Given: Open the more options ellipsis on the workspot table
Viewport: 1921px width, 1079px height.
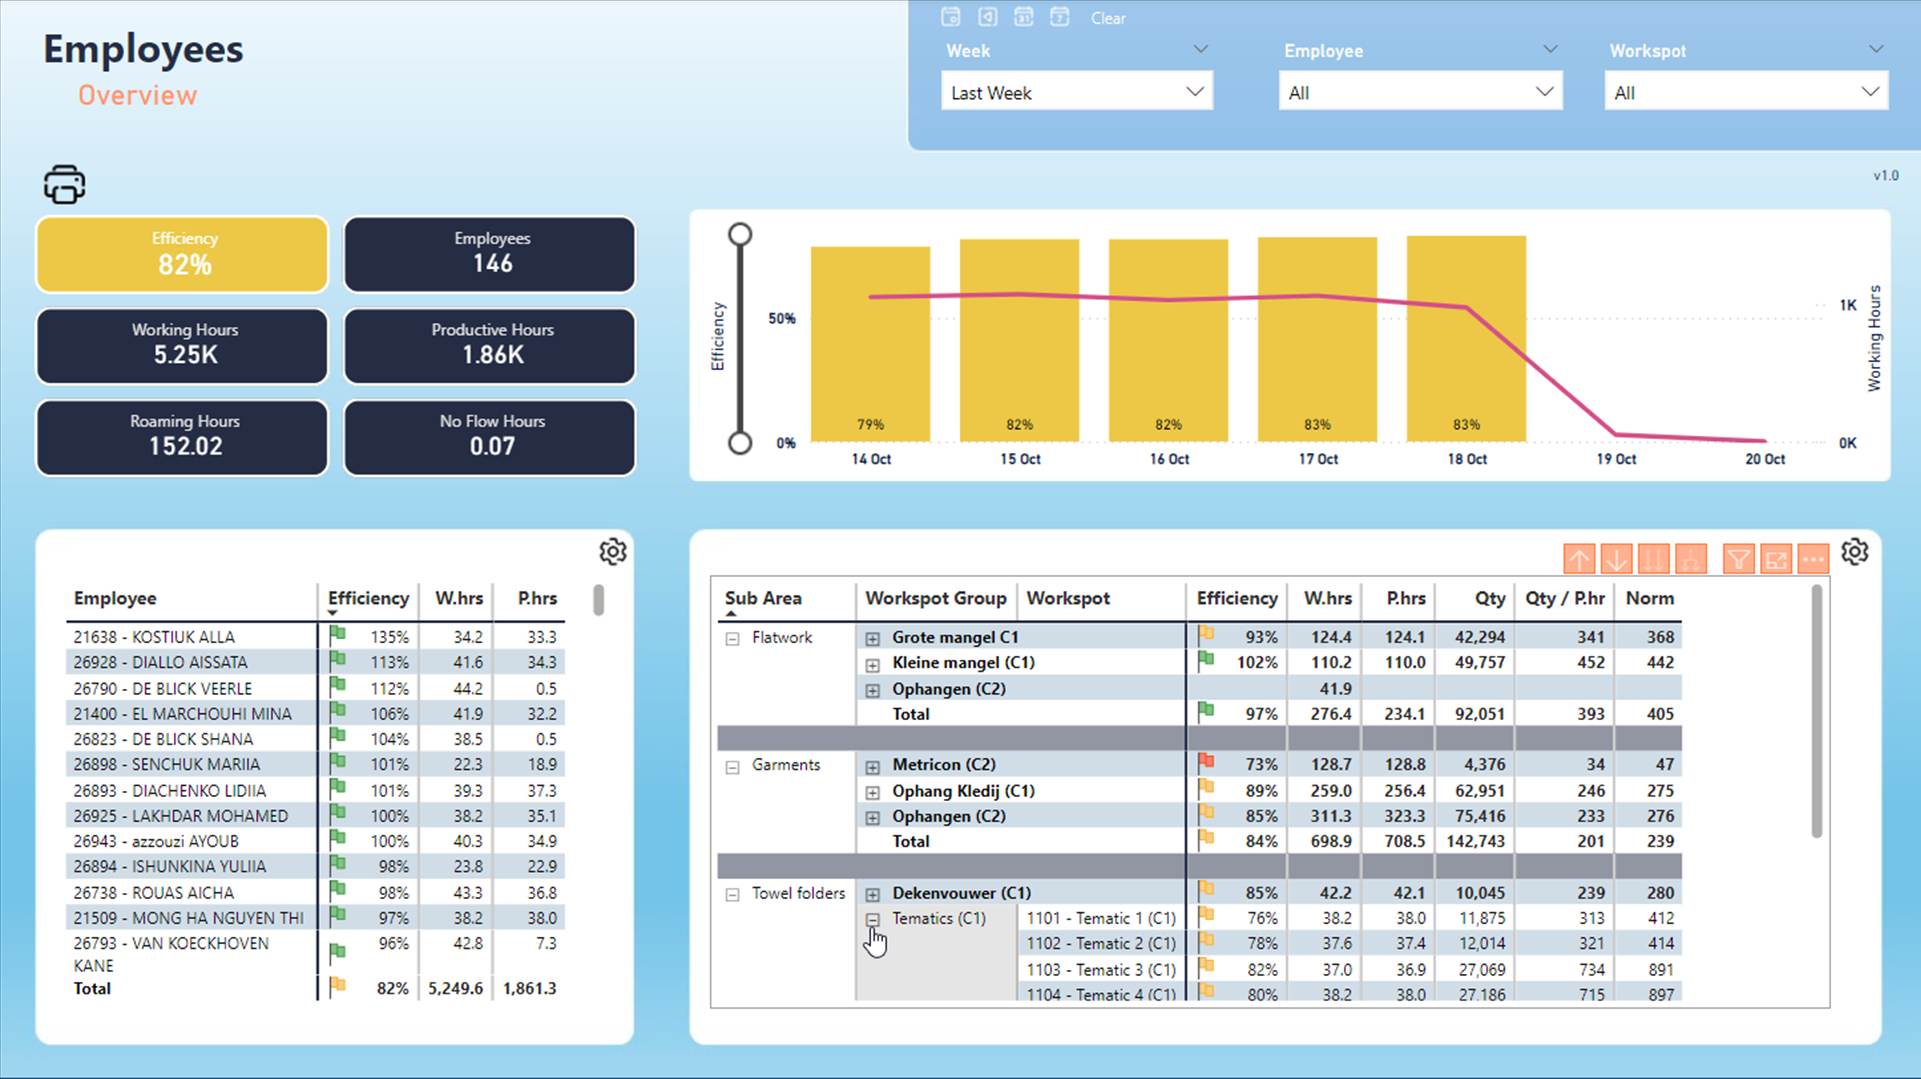Looking at the screenshot, I should pos(1813,559).
